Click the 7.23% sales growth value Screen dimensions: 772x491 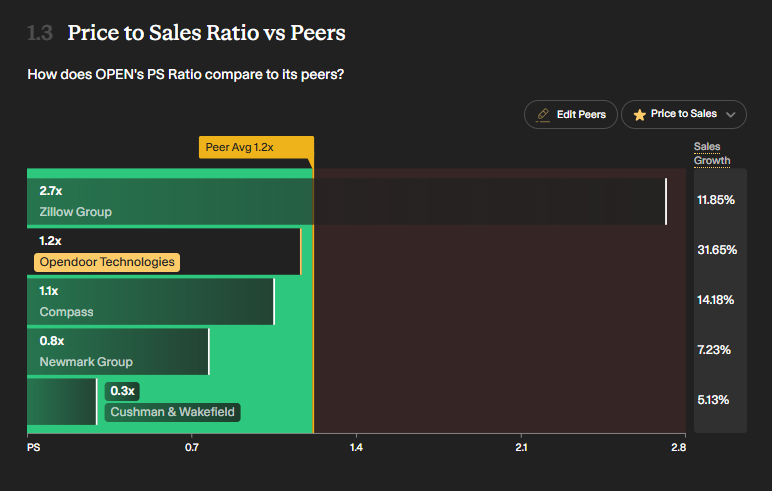pos(714,350)
